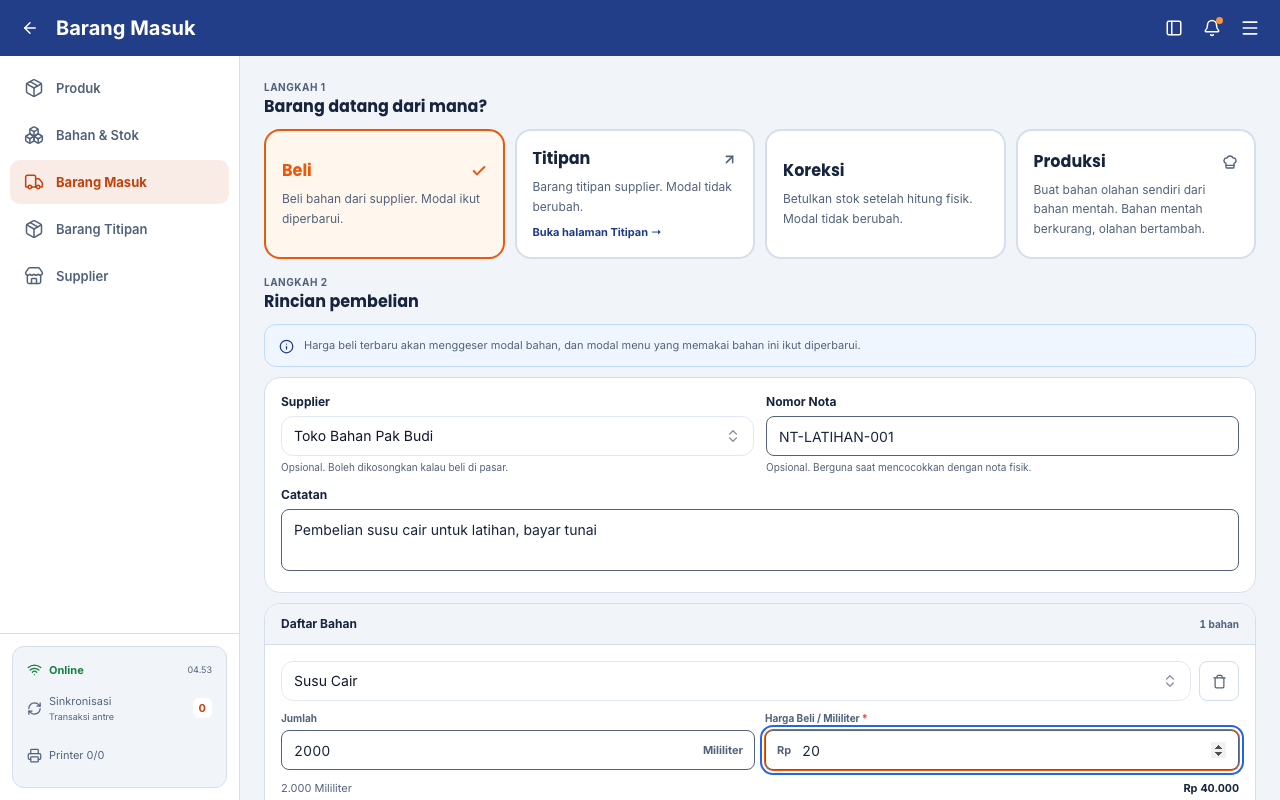Focus the Catatan text area
The image size is (1280, 800).
[x=760, y=540]
